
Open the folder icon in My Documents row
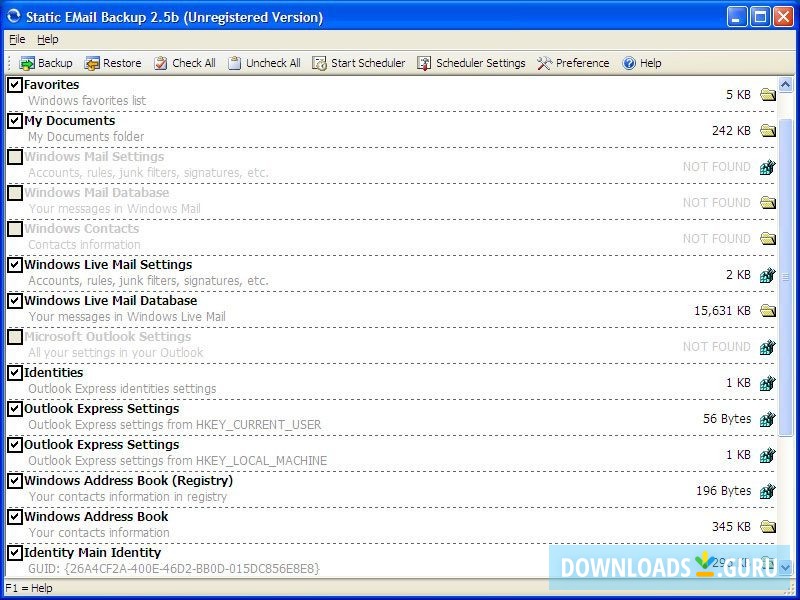(768, 131)
